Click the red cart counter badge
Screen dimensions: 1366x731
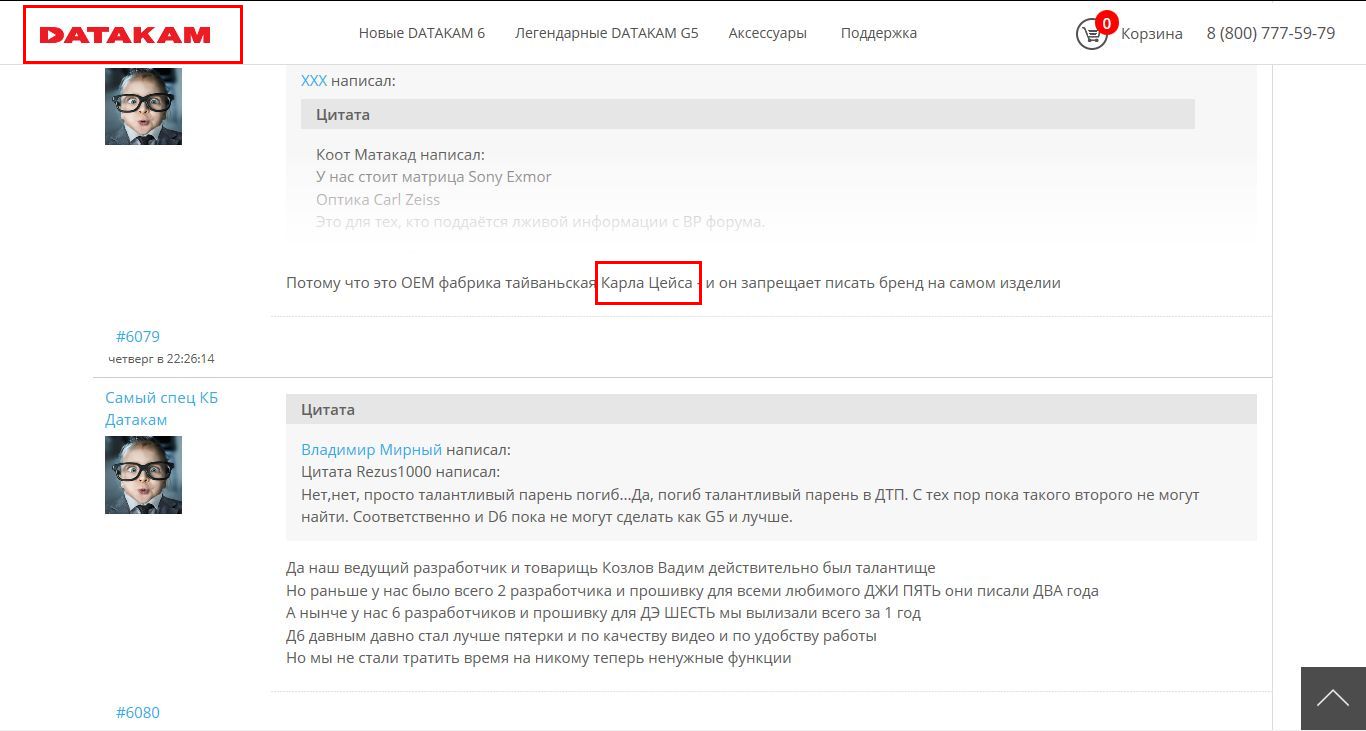(x=1106, y=23)
